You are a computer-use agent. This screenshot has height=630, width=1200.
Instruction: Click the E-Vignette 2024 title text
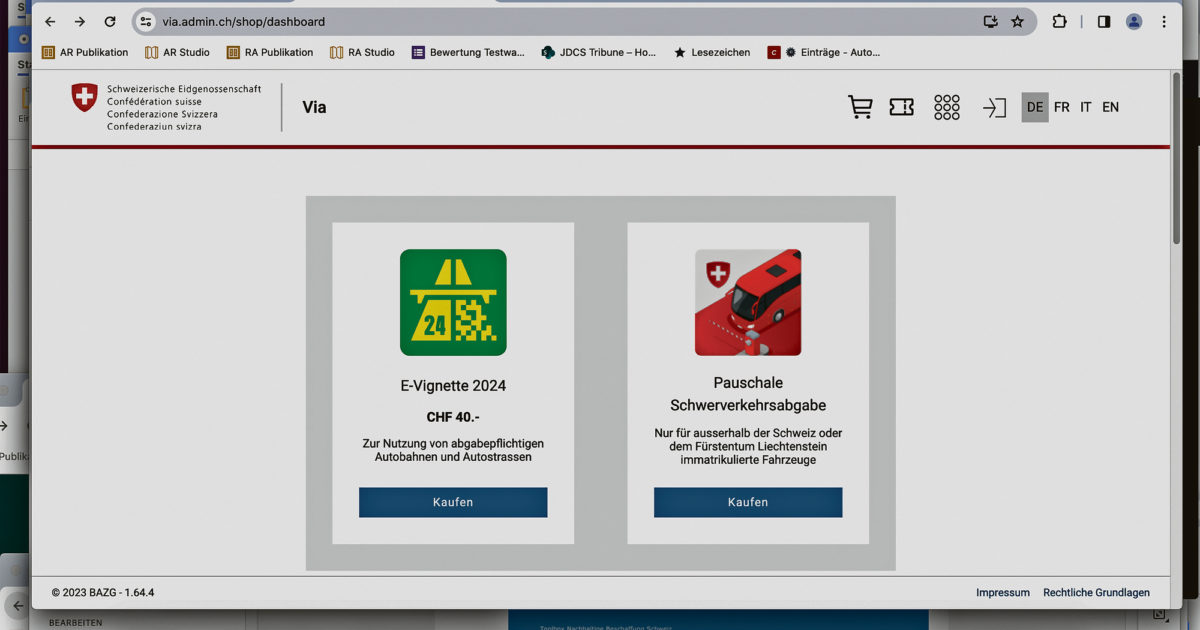453,386
